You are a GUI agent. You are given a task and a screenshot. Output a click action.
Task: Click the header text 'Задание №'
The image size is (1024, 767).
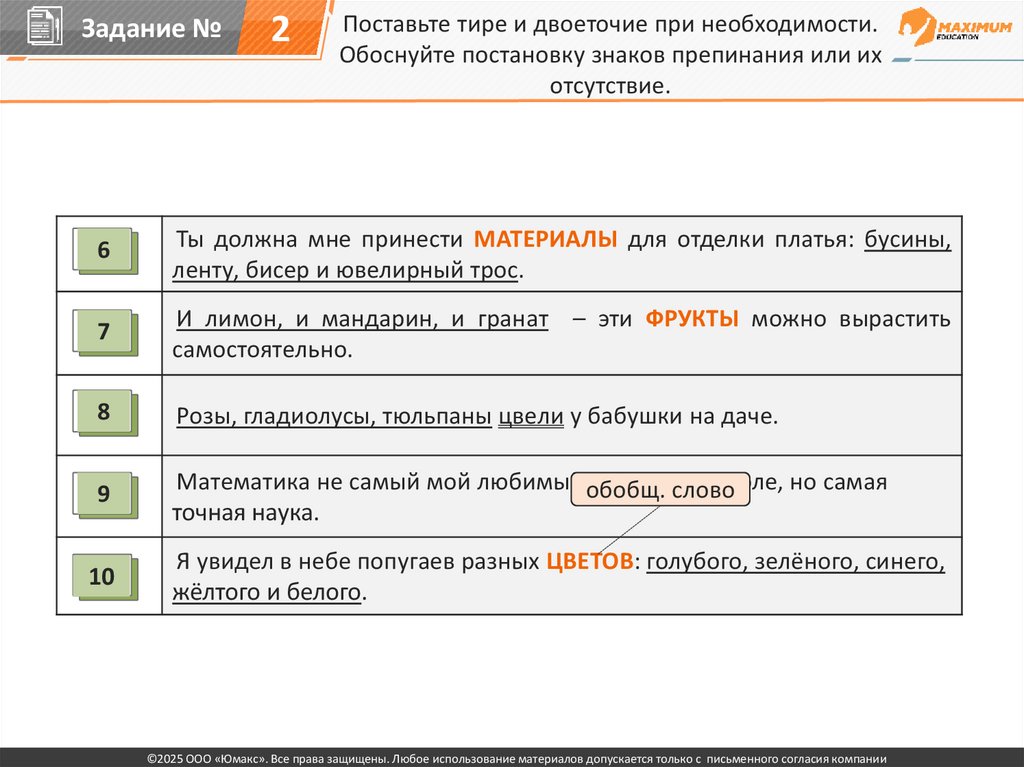(x=152, y=28)
